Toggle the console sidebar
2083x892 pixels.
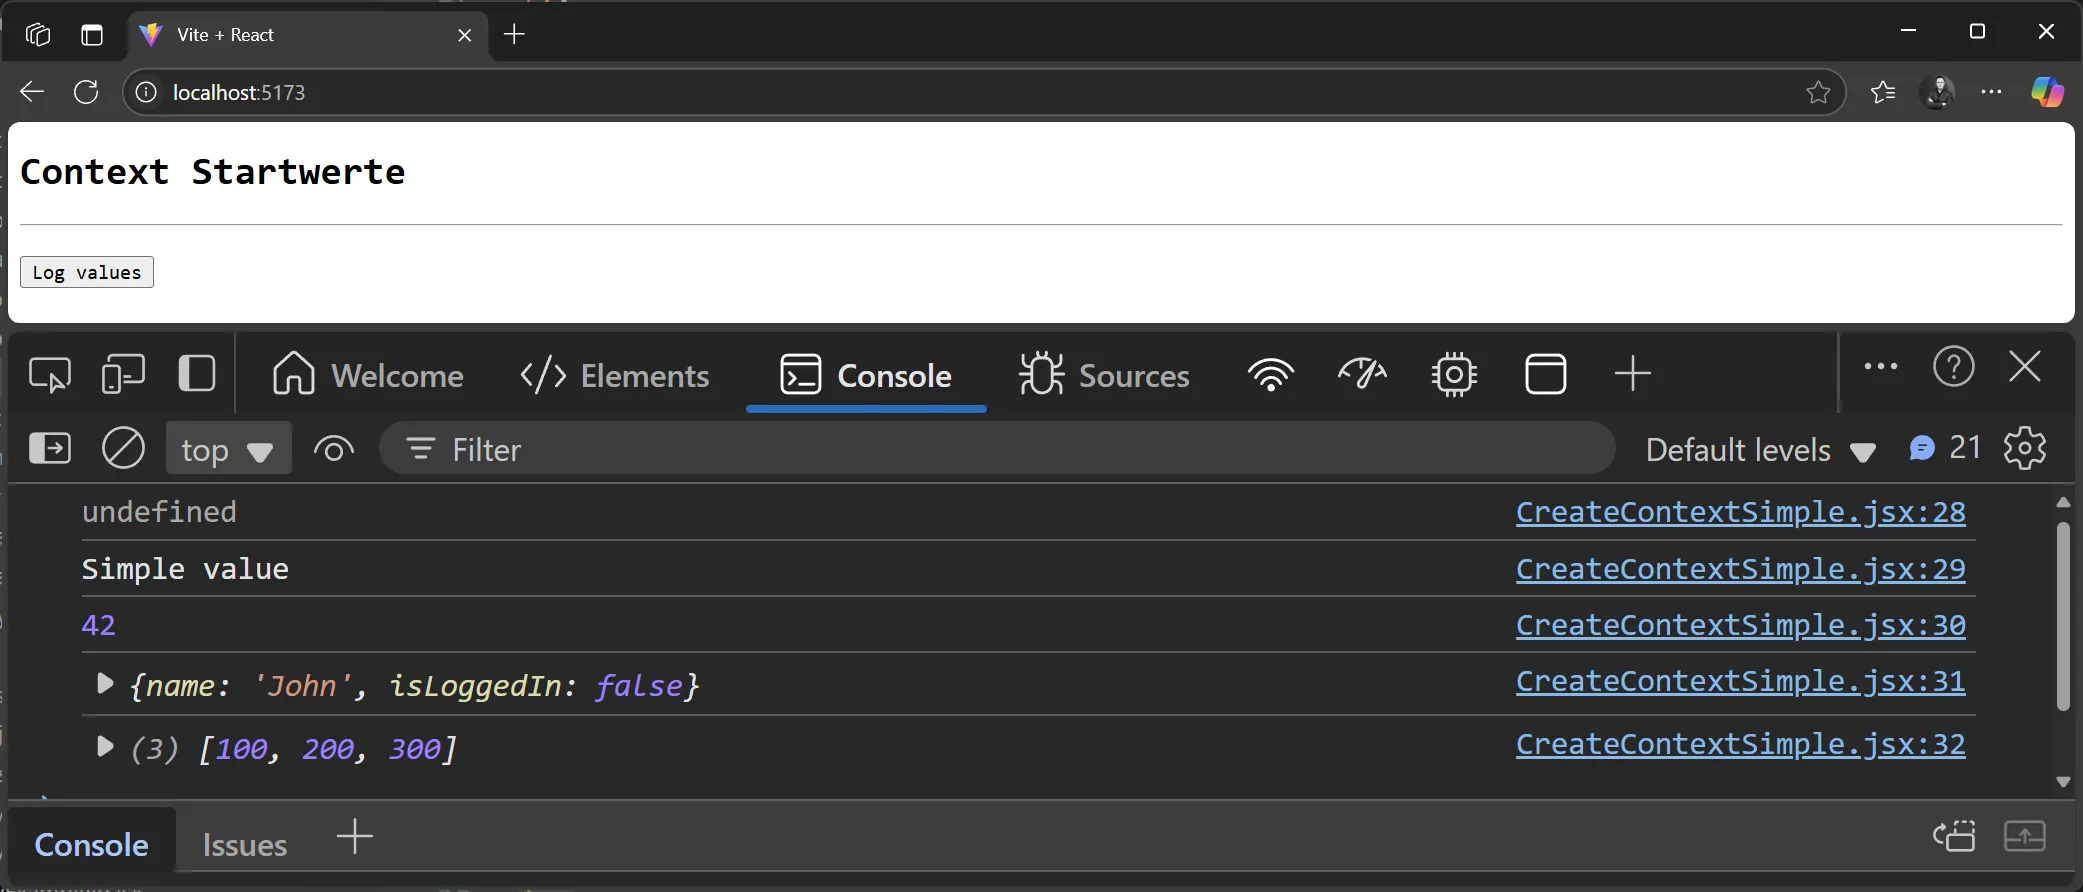click(50, 448)
